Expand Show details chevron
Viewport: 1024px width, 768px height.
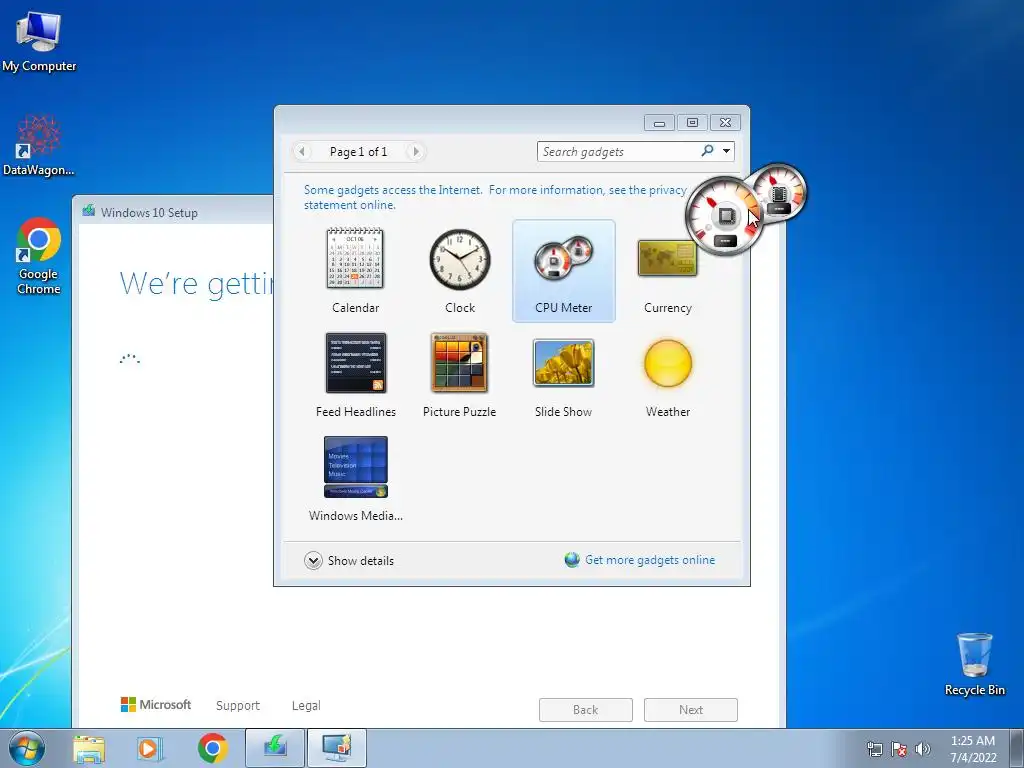coord(313,560)
